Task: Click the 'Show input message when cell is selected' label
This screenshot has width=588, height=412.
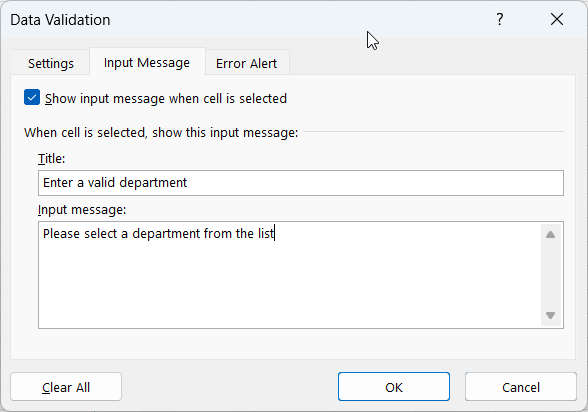Action: click(x=166, y=99)
